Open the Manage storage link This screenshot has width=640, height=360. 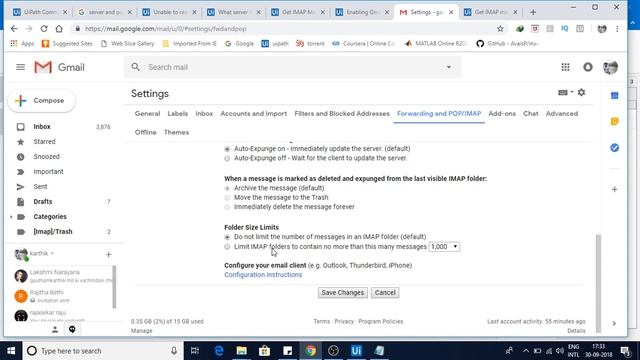point(142,331)
